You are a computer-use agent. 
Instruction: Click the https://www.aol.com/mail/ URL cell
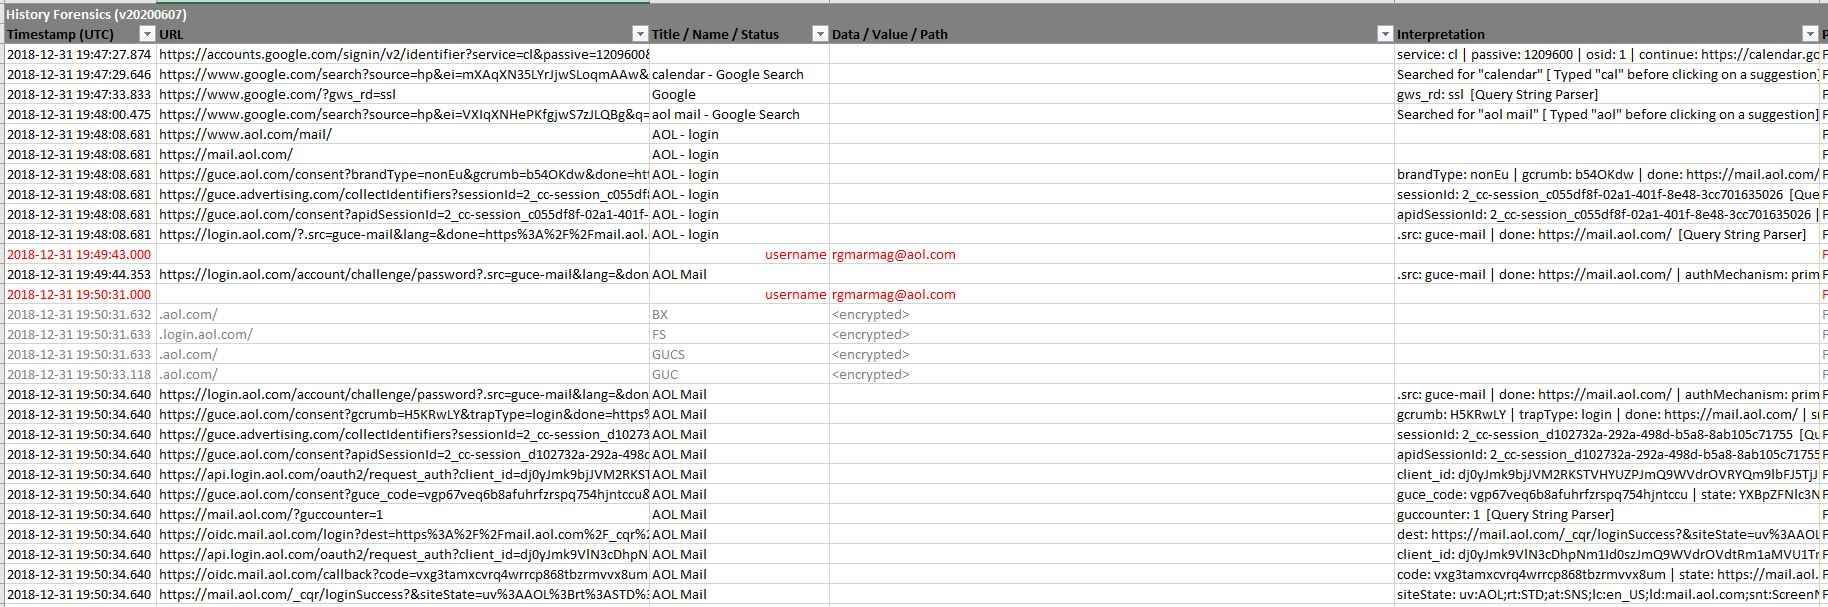tap(245, 134)
